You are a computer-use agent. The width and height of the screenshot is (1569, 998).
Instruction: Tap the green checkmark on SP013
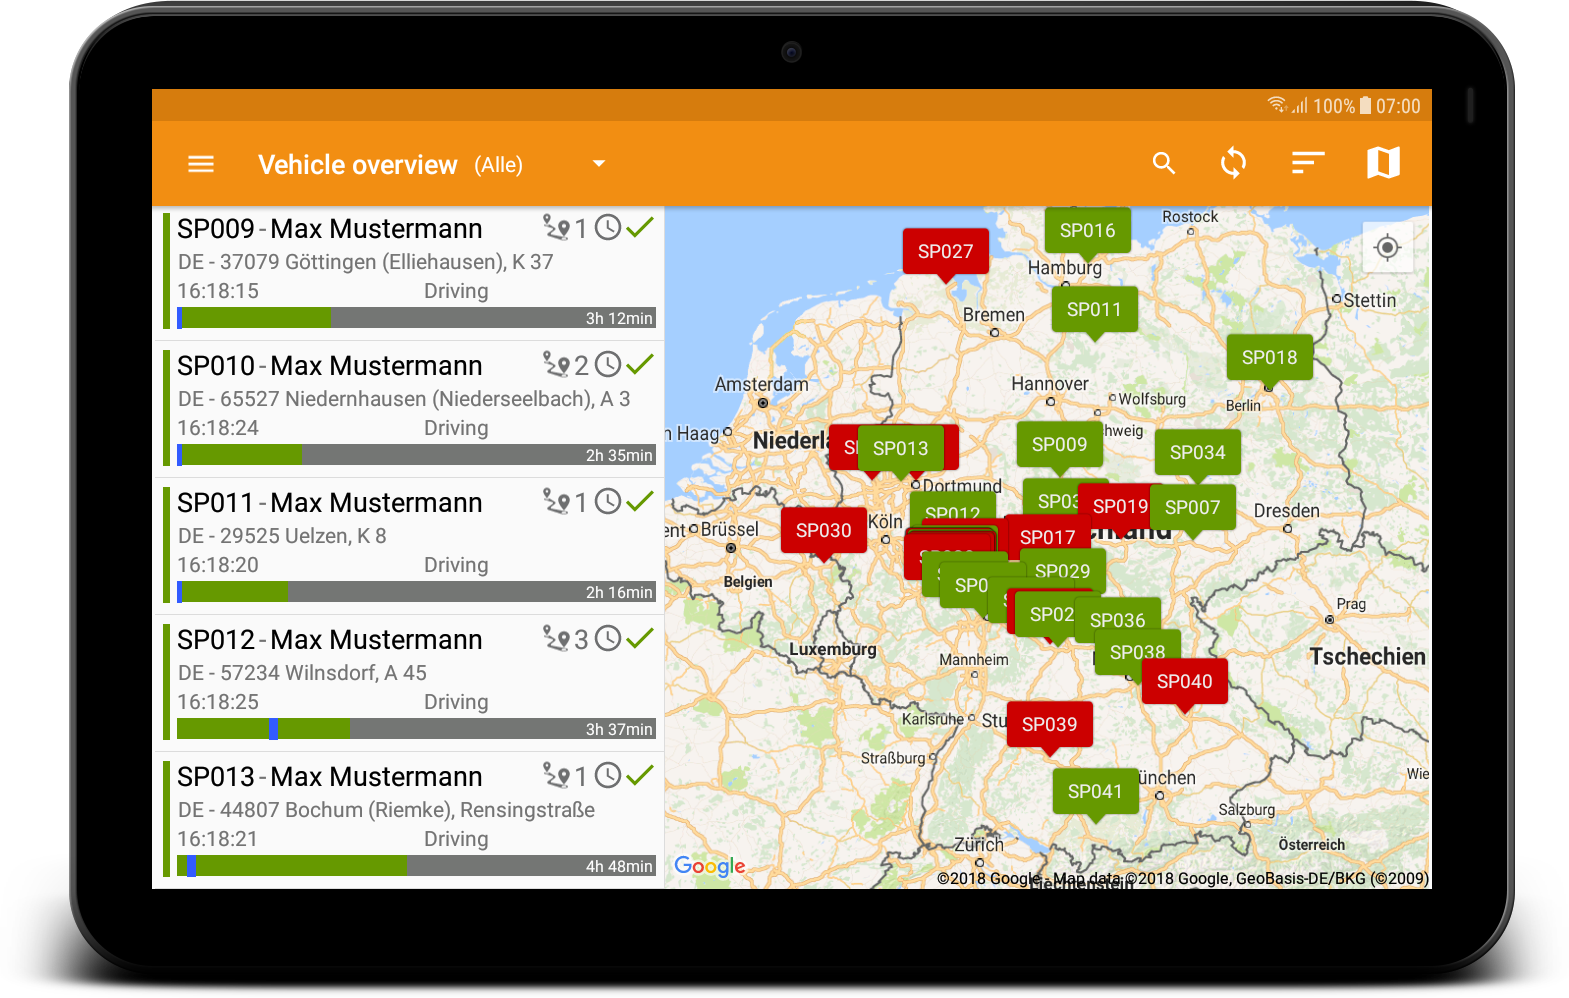pyautogui.click(x=640, y=775)
